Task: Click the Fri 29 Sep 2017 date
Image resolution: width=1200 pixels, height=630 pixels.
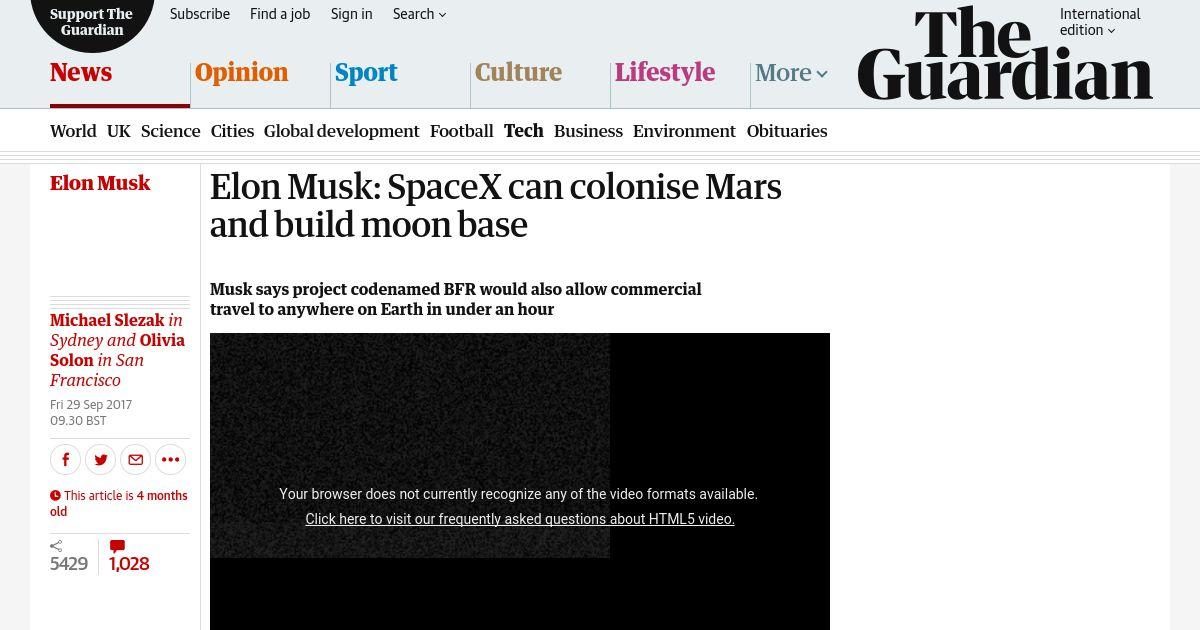Action: 91,405
